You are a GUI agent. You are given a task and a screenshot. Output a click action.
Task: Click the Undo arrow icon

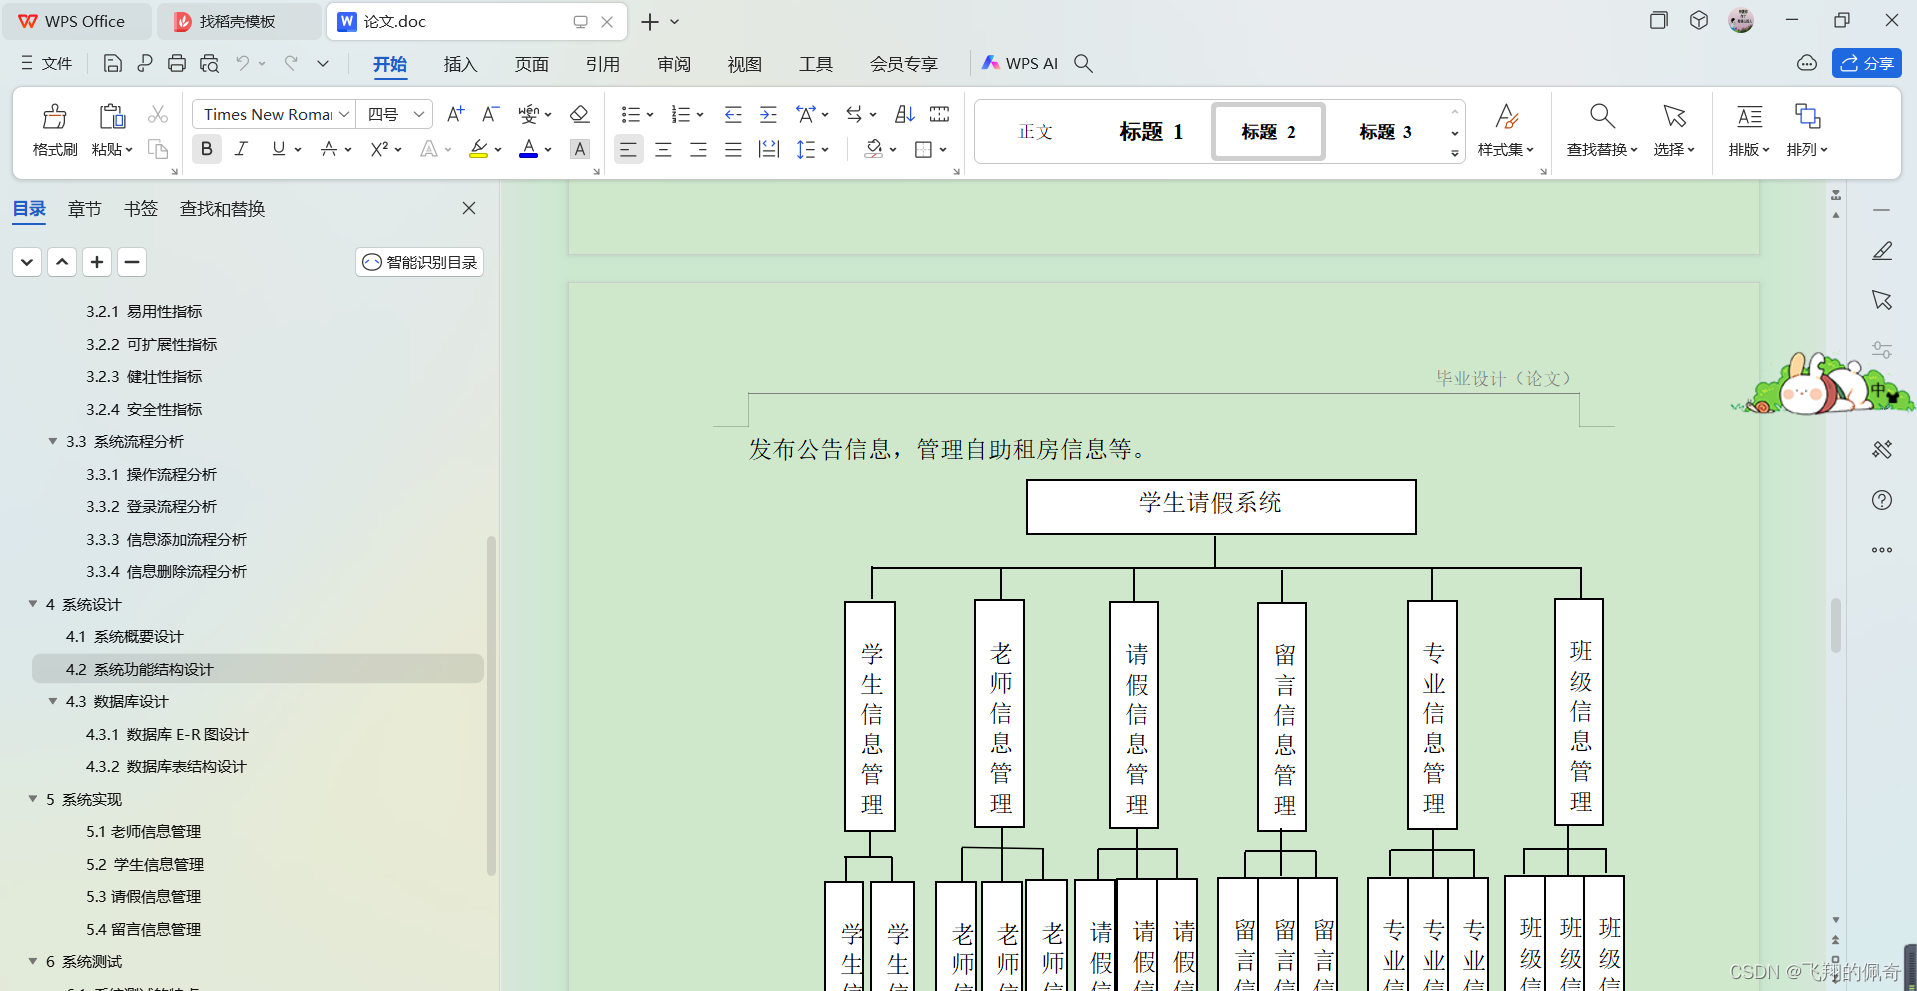point(243,64)
